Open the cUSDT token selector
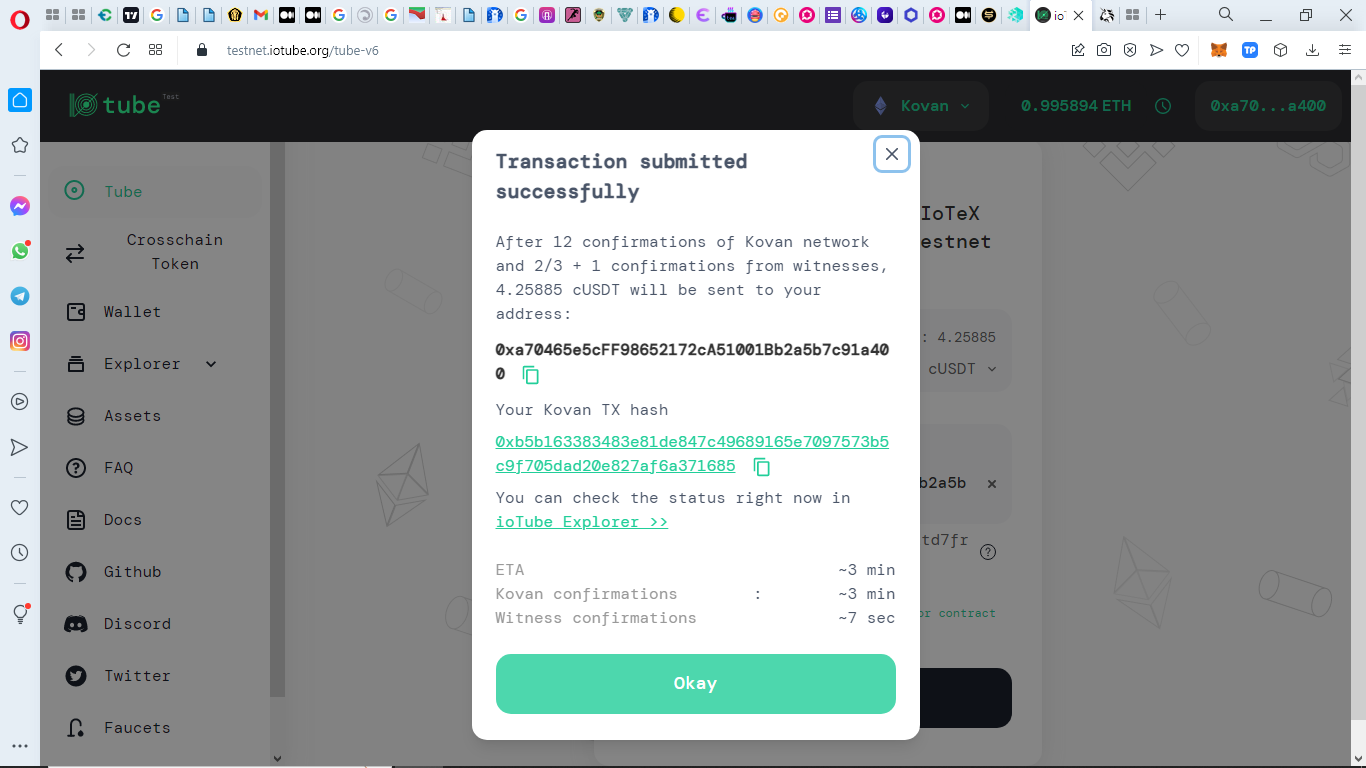The height and width of the screenshot is (768, 1366). point(962,369)
